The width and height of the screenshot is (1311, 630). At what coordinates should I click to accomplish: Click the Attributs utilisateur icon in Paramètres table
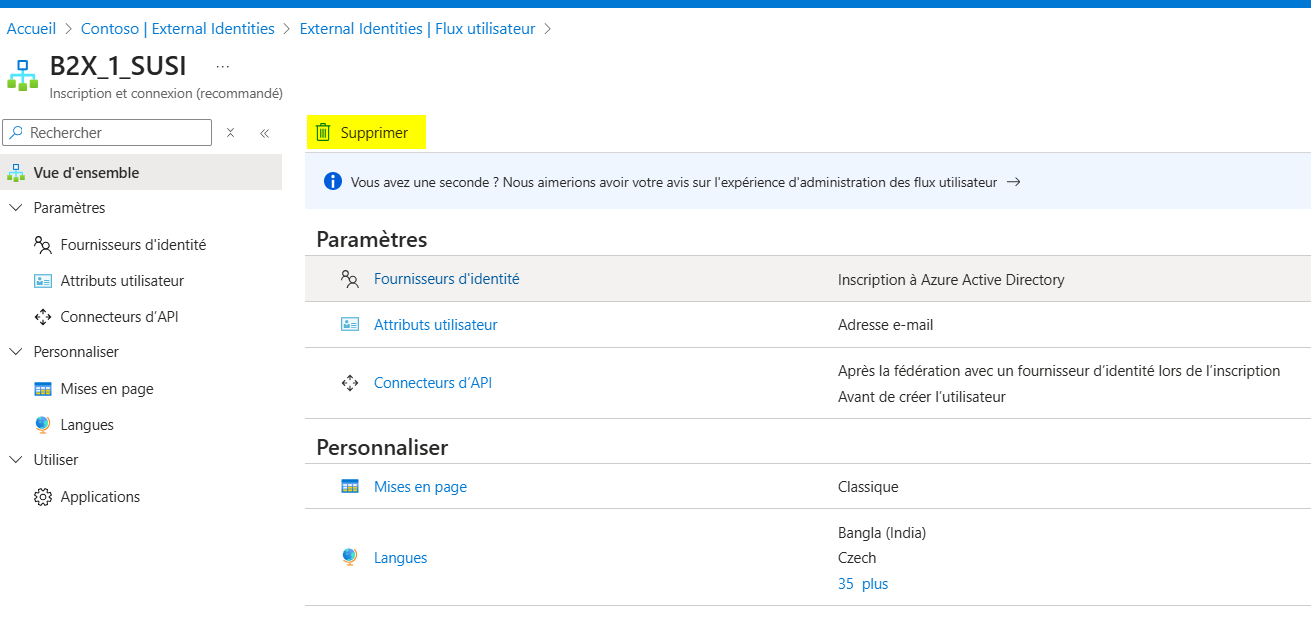(x=350, y=325)
